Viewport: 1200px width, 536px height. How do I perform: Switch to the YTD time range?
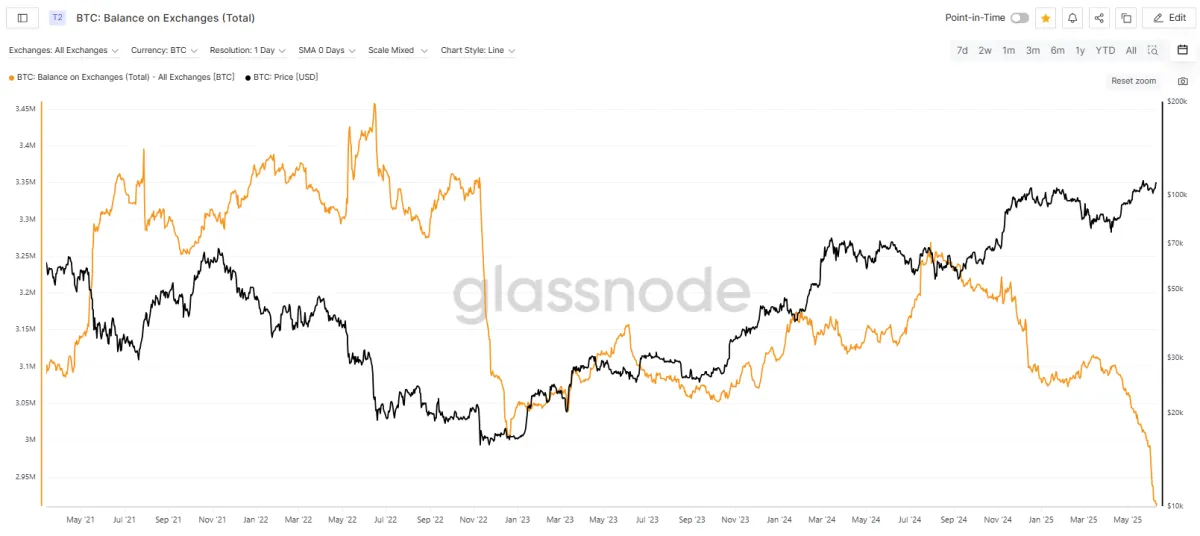point(1105,50)
